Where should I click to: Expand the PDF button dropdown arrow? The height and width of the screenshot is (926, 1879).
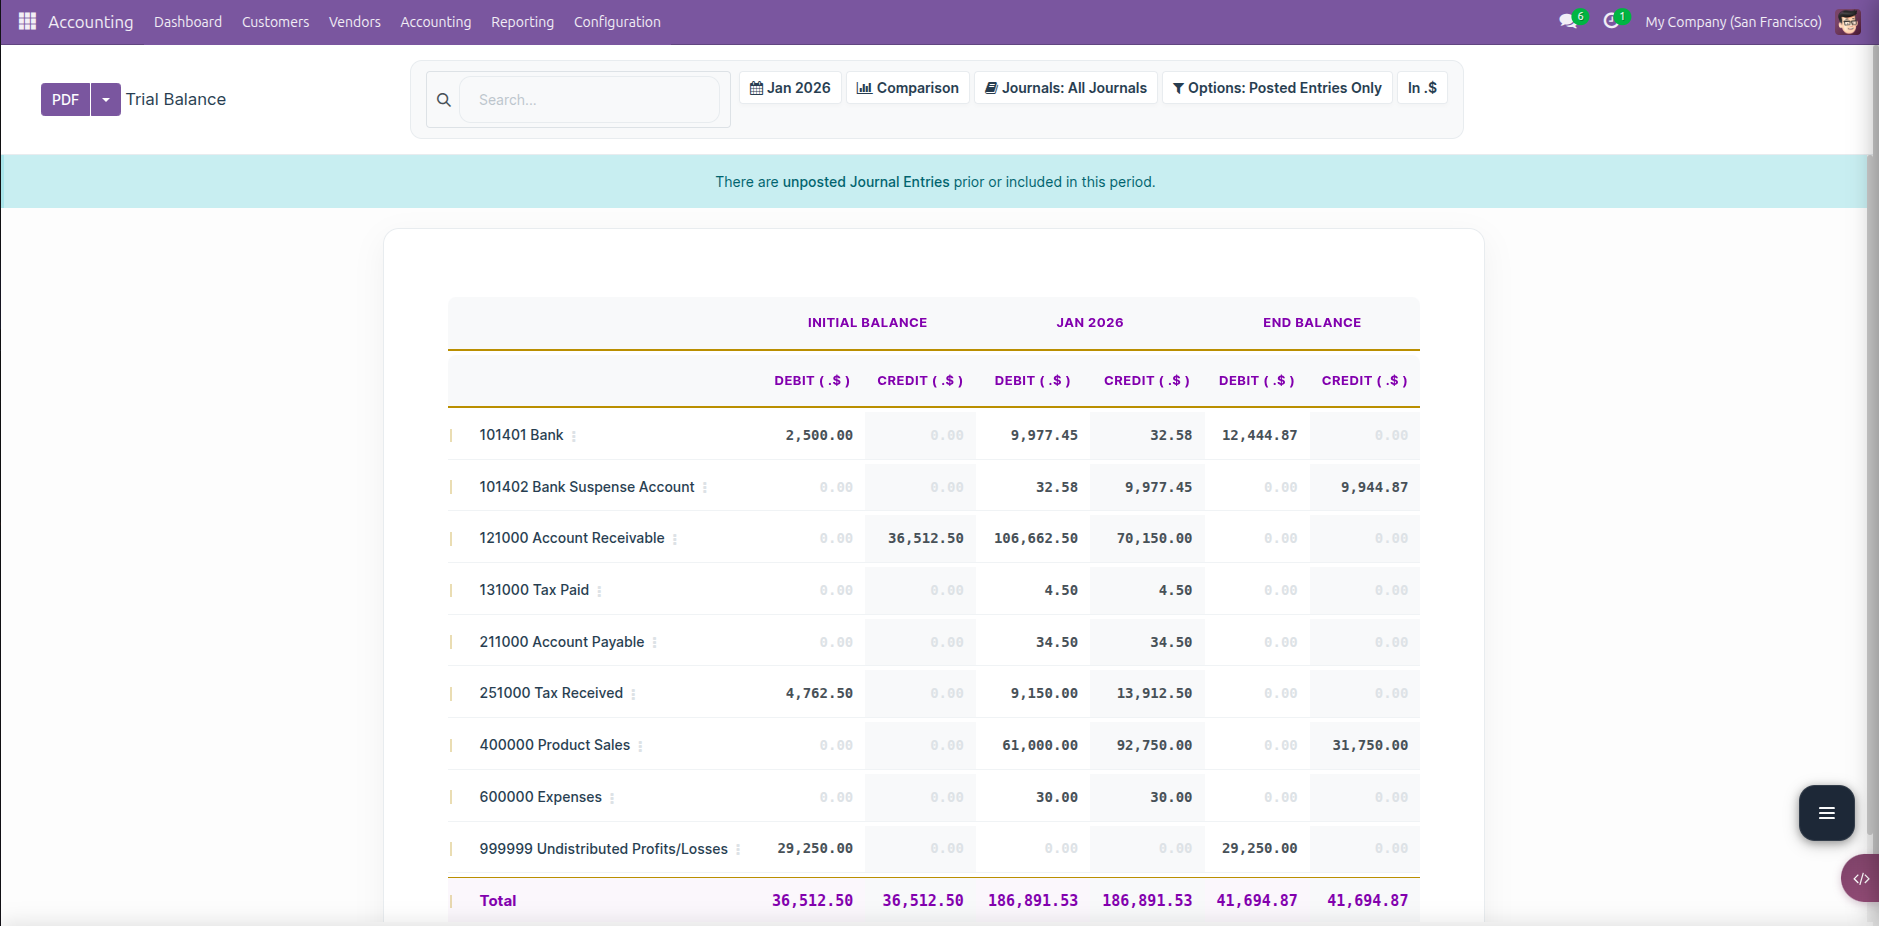coord(106,100)
